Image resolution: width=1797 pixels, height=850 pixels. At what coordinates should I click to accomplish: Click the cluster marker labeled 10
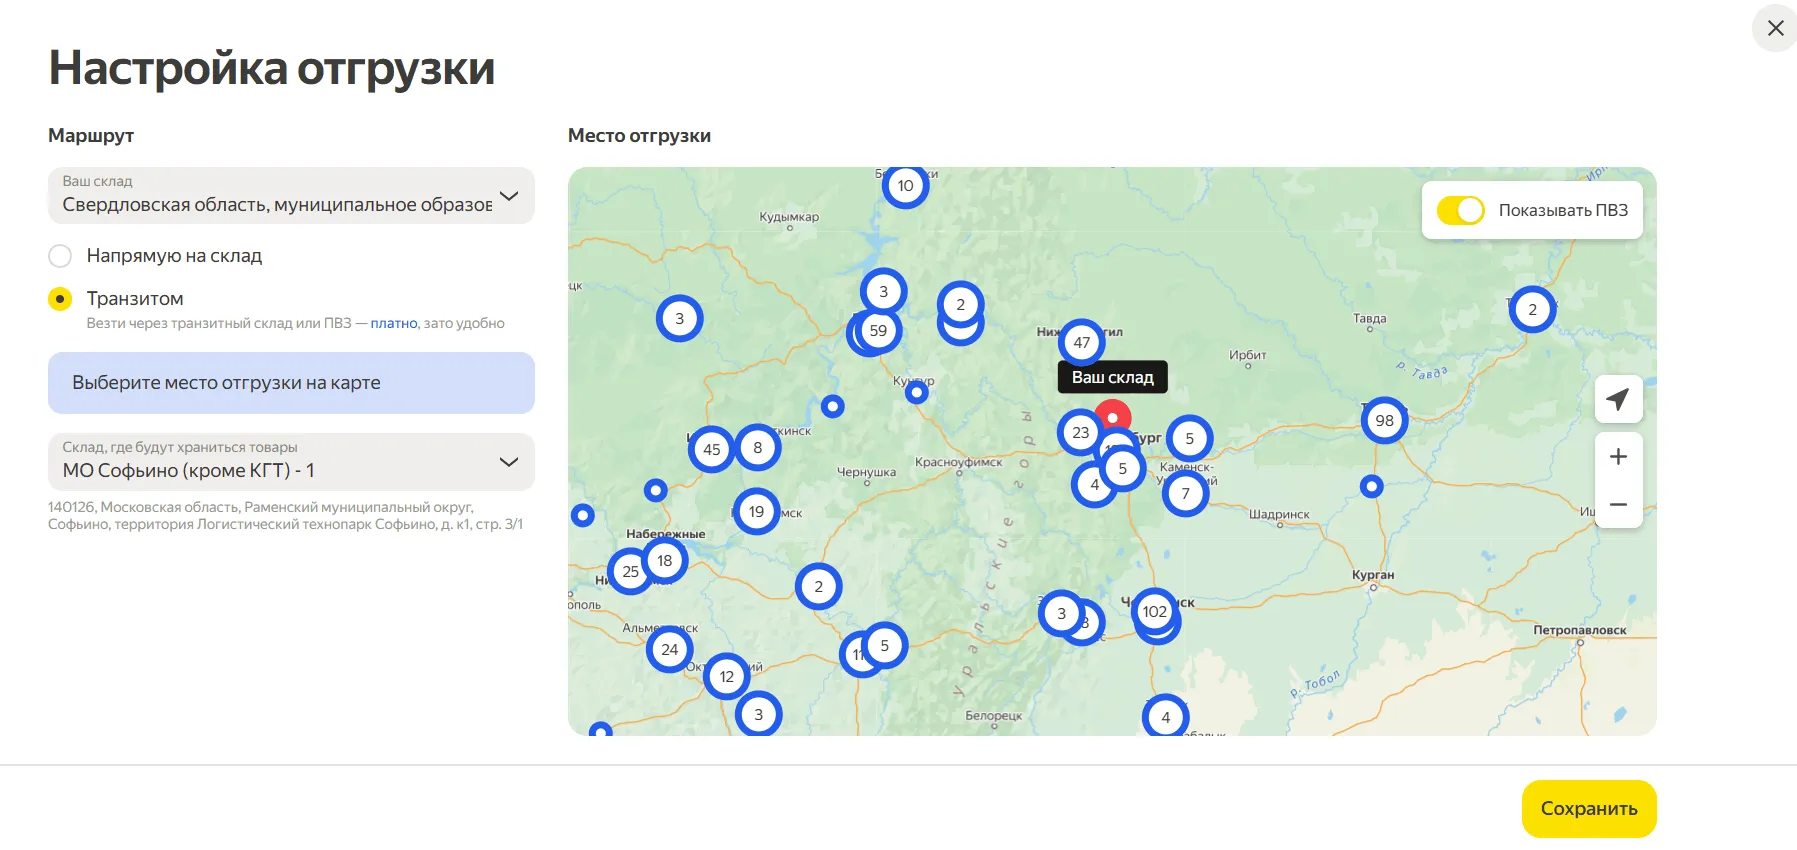[905, 186]
